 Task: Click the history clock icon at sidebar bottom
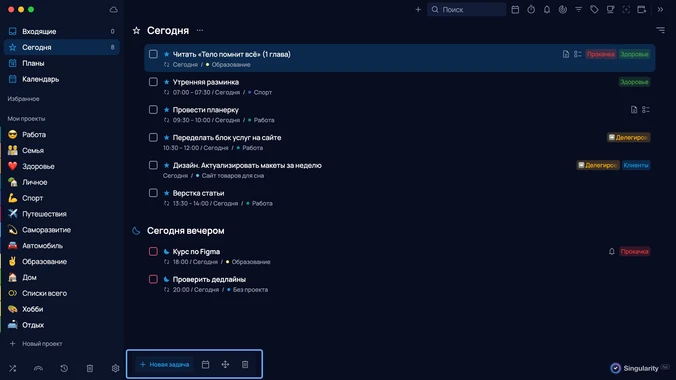coord(64,368)
